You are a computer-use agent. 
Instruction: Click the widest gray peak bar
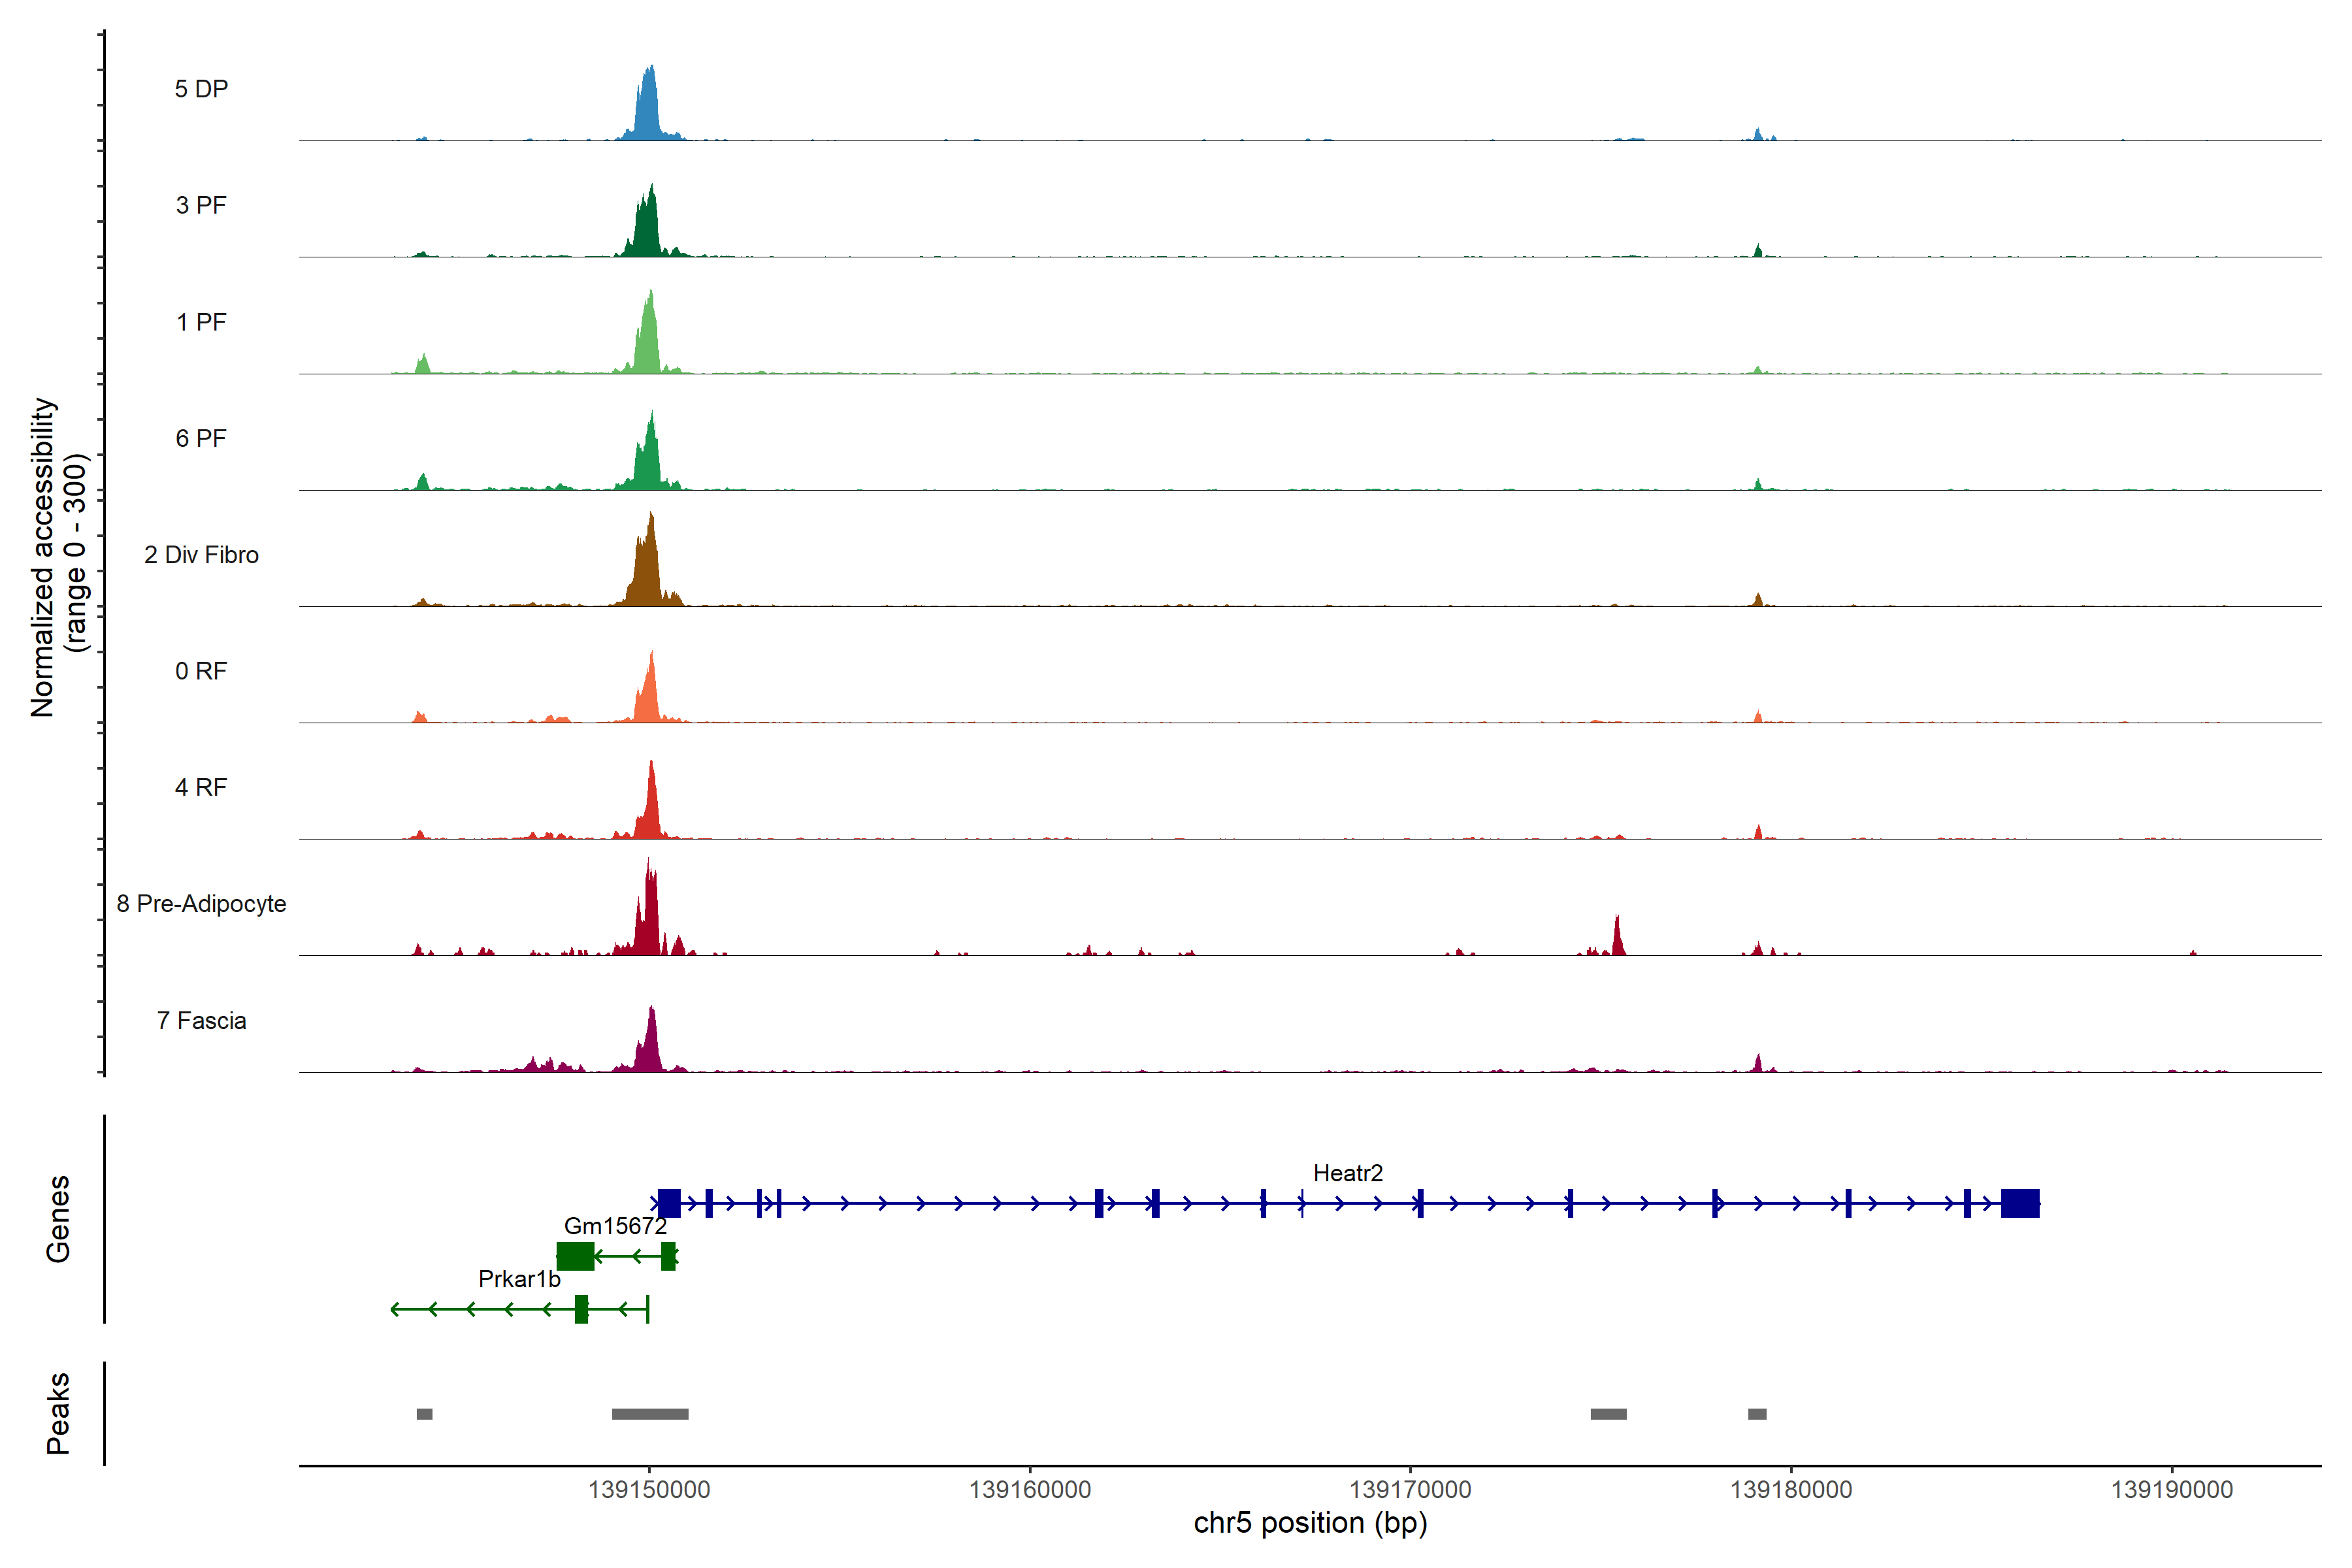[x=650, y=1414]
